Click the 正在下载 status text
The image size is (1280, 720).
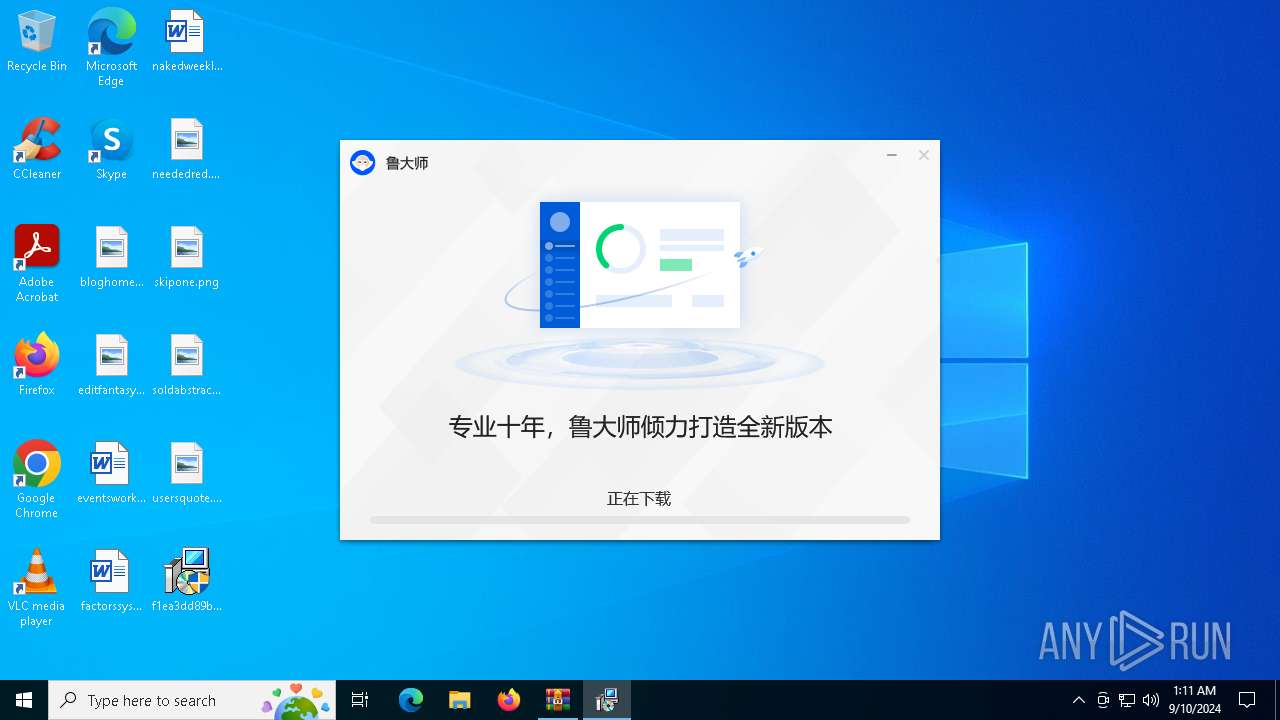(639, 498)
